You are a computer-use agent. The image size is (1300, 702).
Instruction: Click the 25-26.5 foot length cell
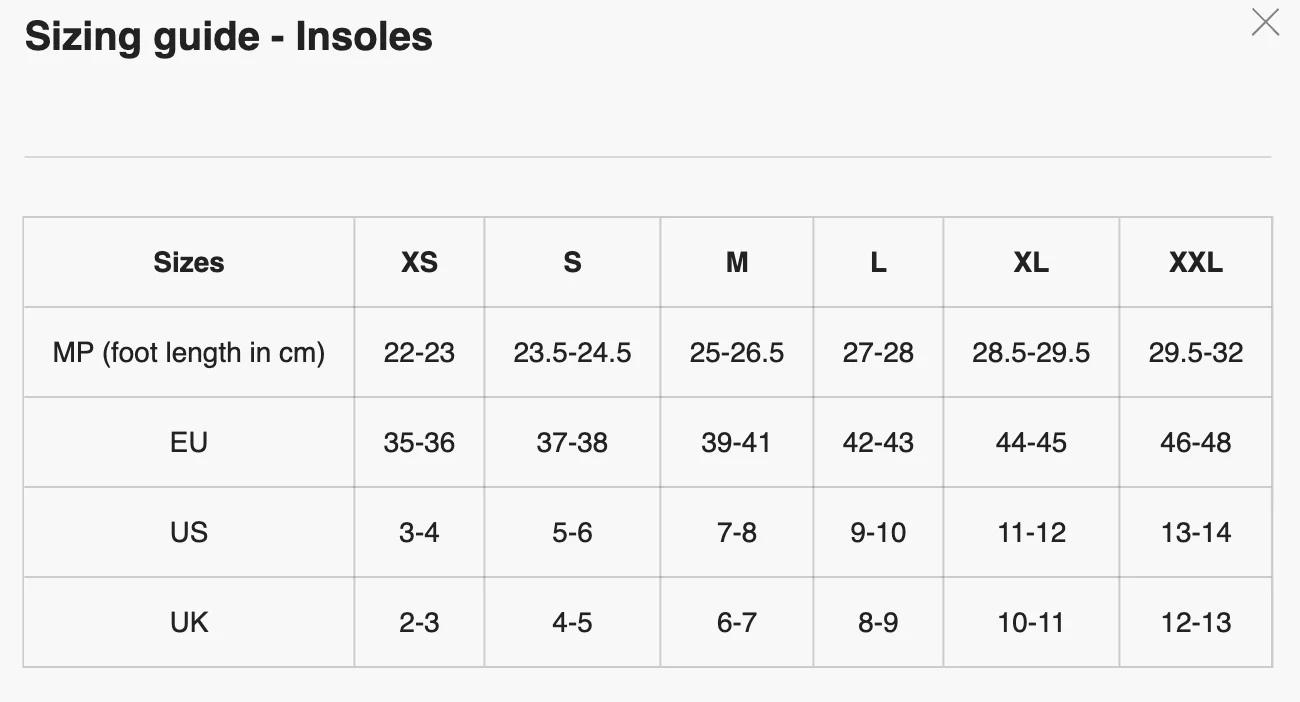737,352
